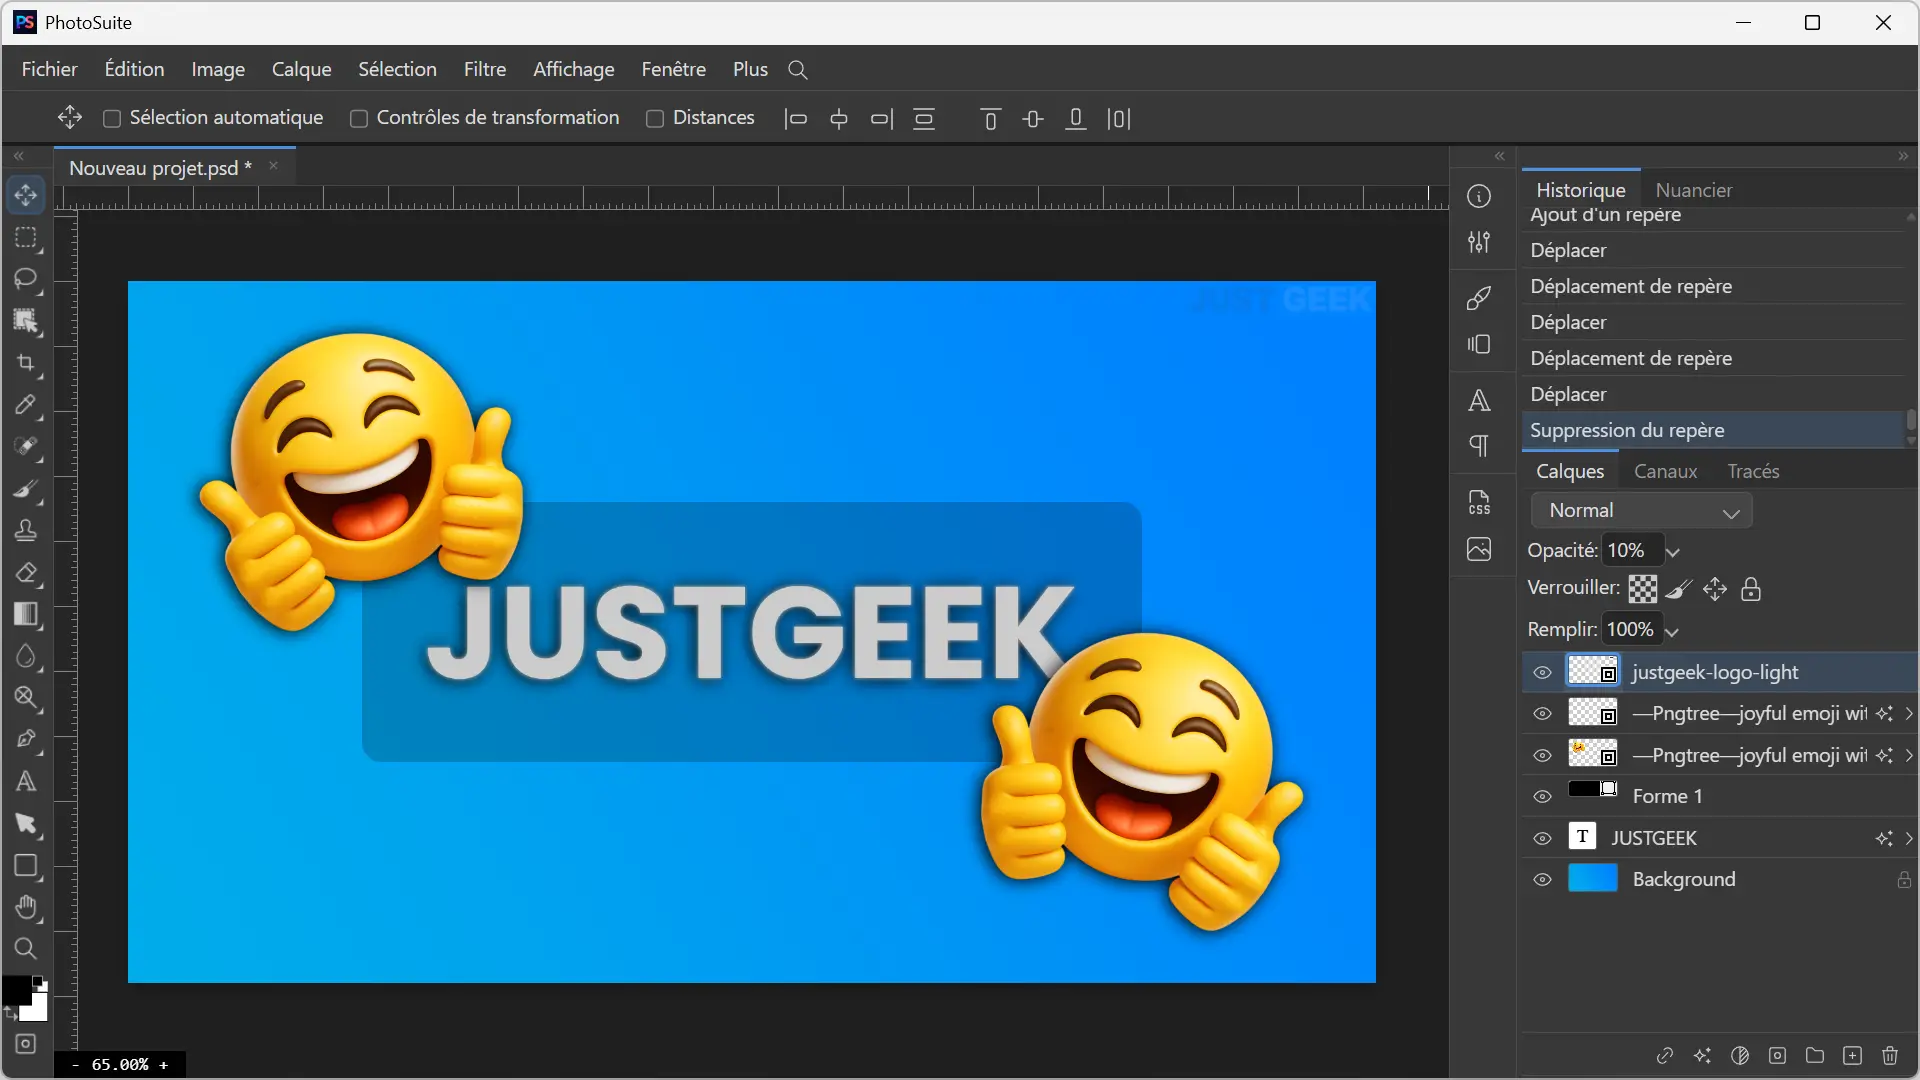Open the Opacité dropdown arrow

[x=1673, y=552]
